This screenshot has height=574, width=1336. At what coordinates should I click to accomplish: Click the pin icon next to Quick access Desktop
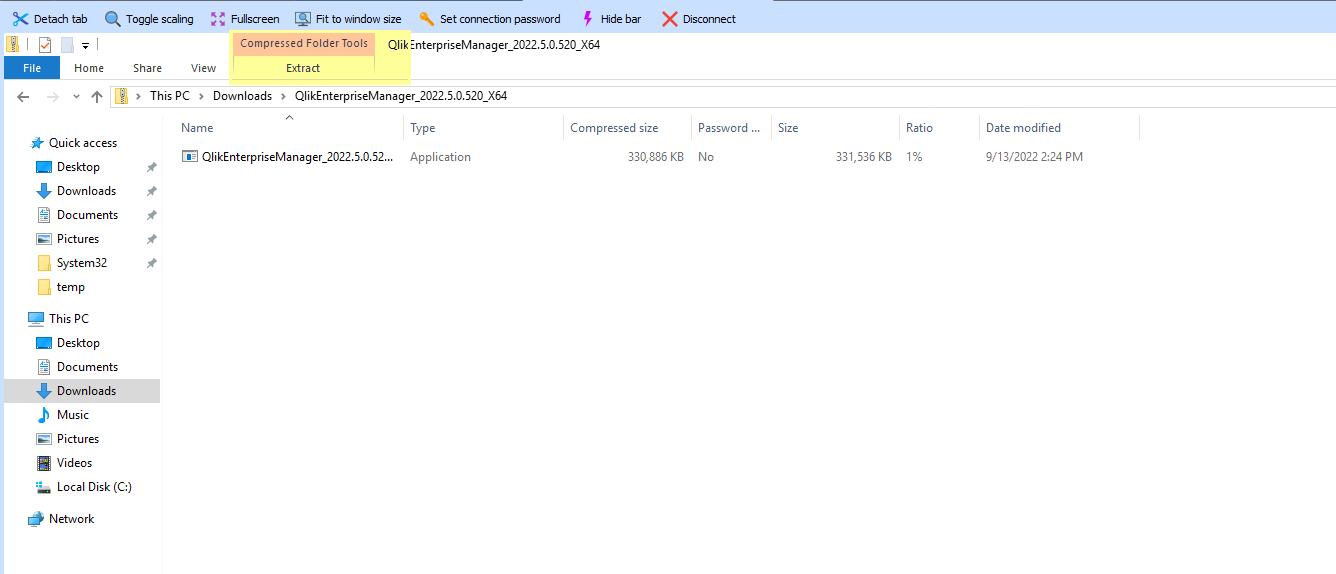pos(151,167)
